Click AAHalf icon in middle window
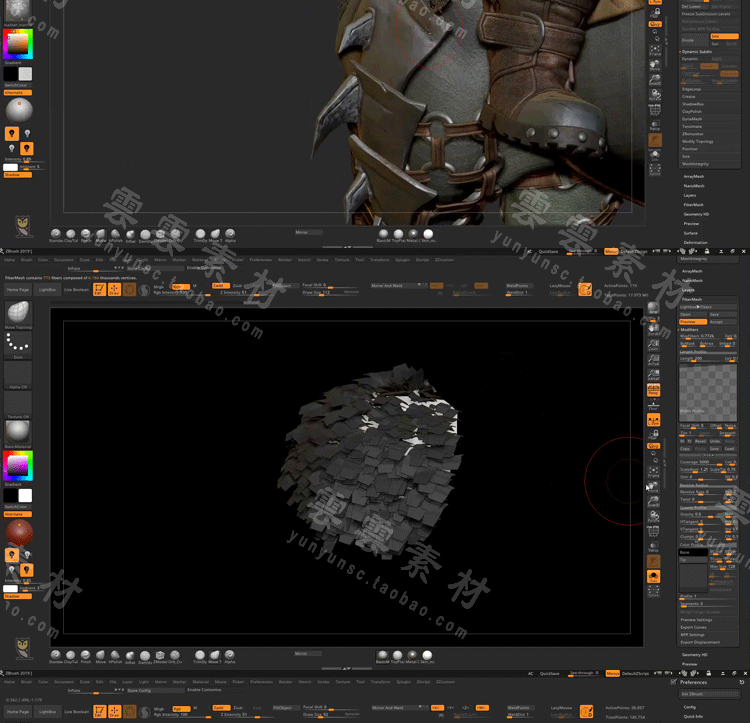Viewport: 750px width, 723px height. [653, 374]
